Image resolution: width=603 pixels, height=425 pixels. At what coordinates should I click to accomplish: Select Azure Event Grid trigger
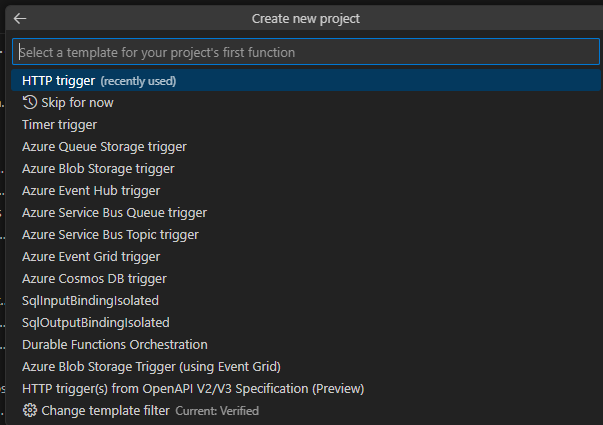[x=91, y=257]
